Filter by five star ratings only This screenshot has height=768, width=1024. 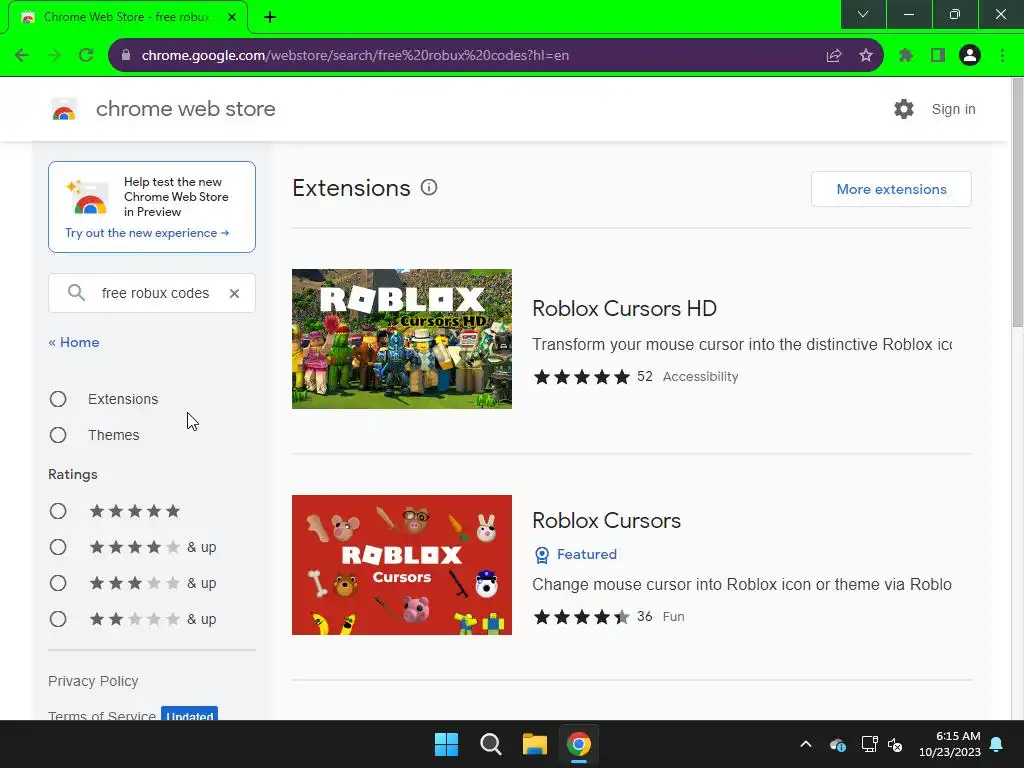click(58, 511)
